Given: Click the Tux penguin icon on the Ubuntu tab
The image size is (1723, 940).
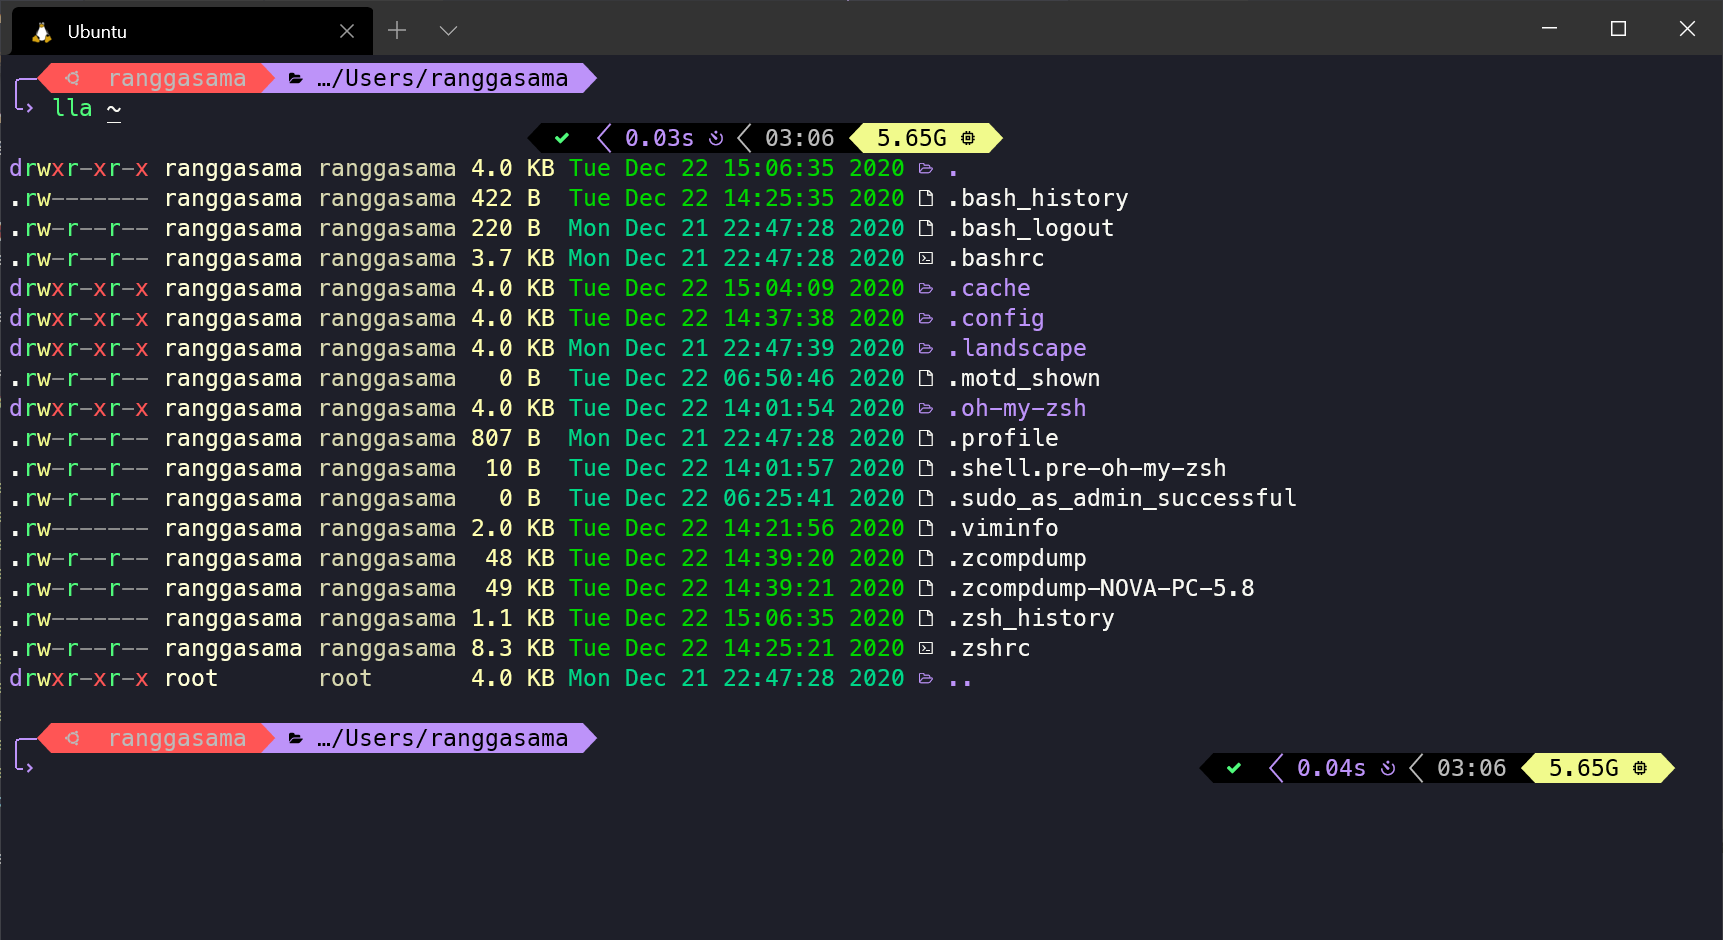Looking at the screenshot, I should pyautogui.click(x=40, y=30).
